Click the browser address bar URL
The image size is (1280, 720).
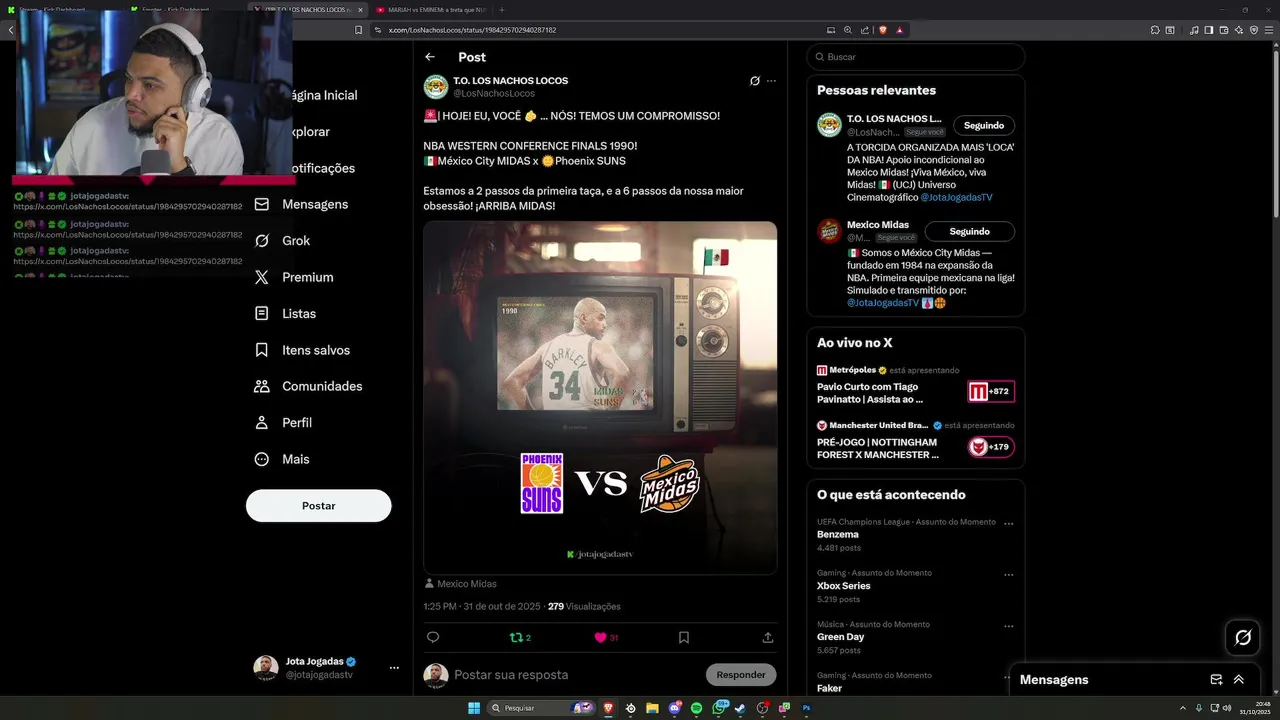(471, 30)
